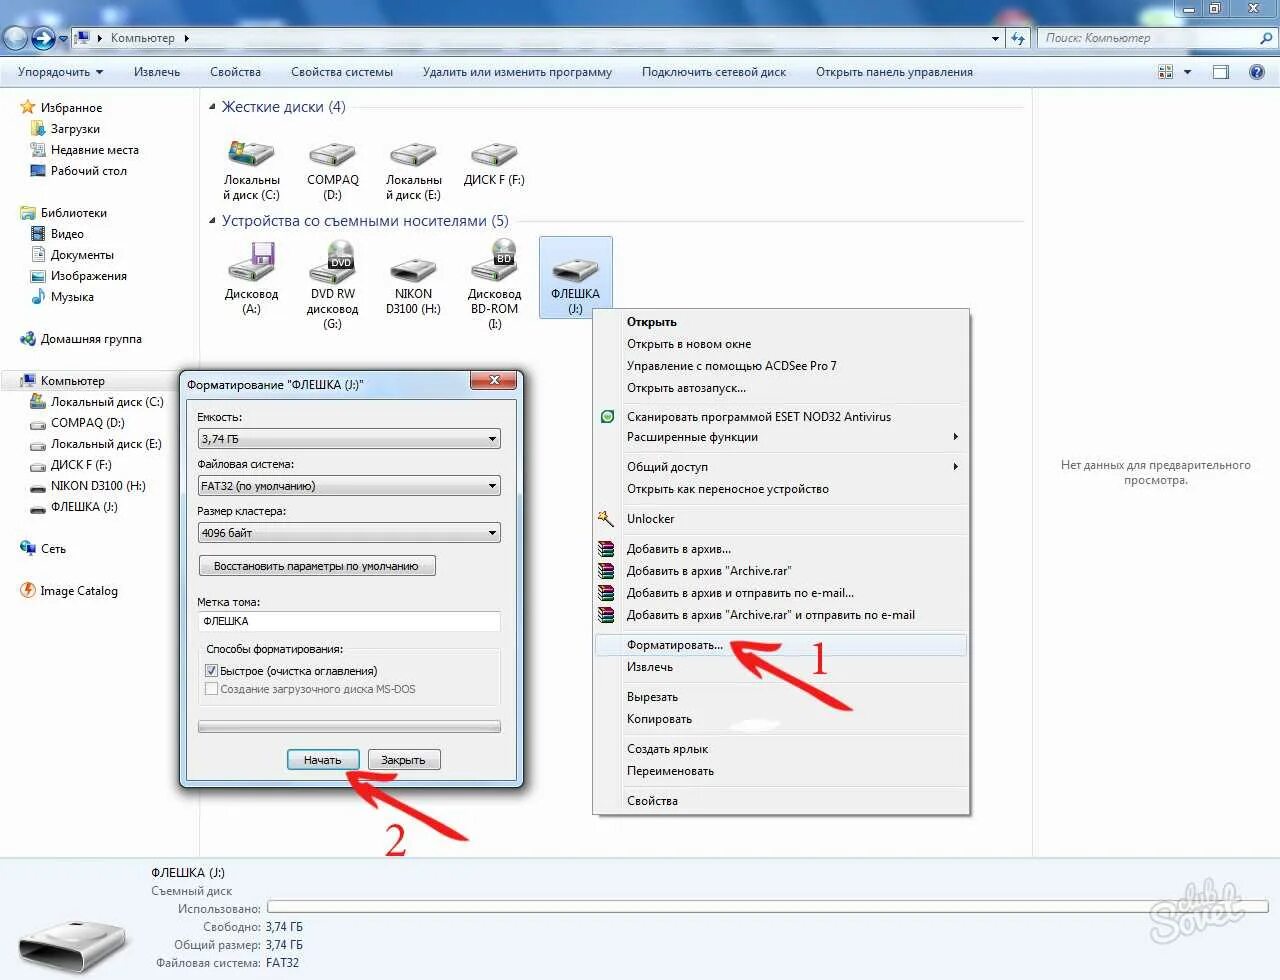Select NIKON D3100 (H:) in sidebar tree
Viewport: 1280px width, 980px height.
coord(98,486)
